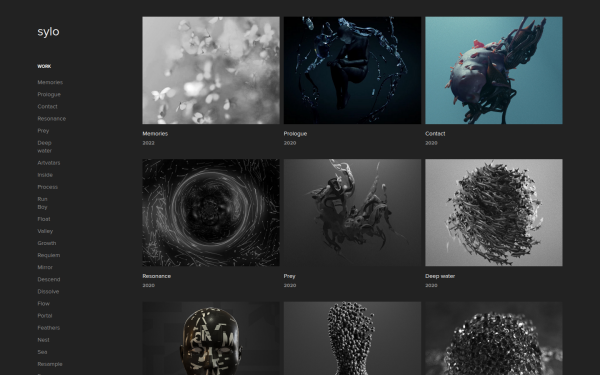Click the Deep water title under thumbnail

point(440,276)
